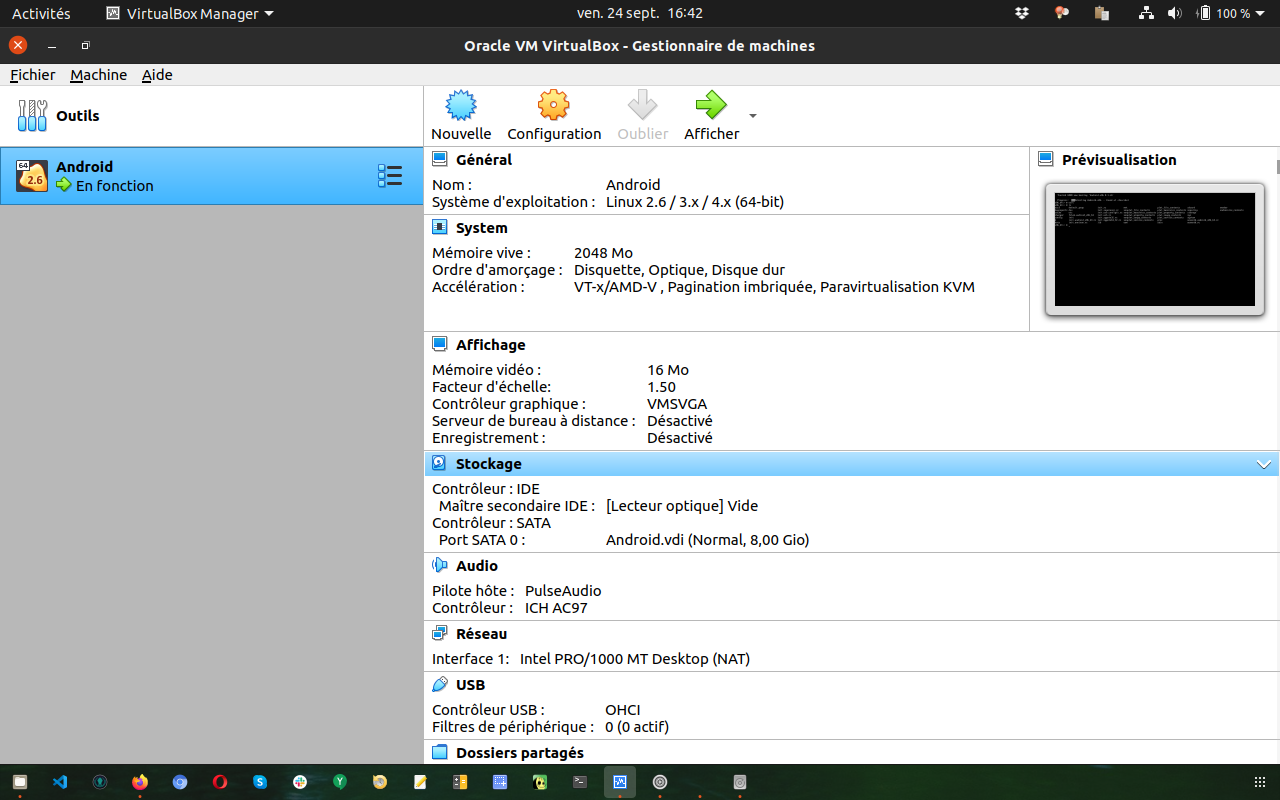Launch Opera from the dock
This screenshot has width=1280, height=800.
(220, 782)
